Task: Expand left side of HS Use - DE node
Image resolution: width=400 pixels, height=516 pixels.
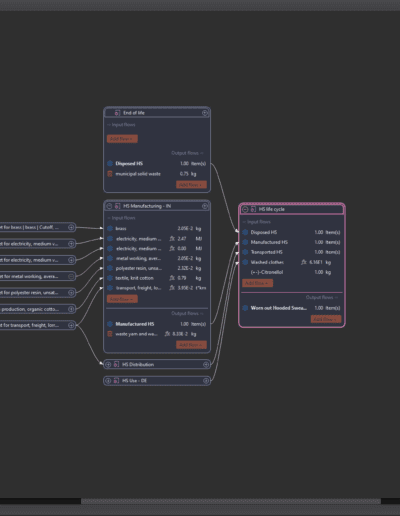Action: click(x=108, y=381)
